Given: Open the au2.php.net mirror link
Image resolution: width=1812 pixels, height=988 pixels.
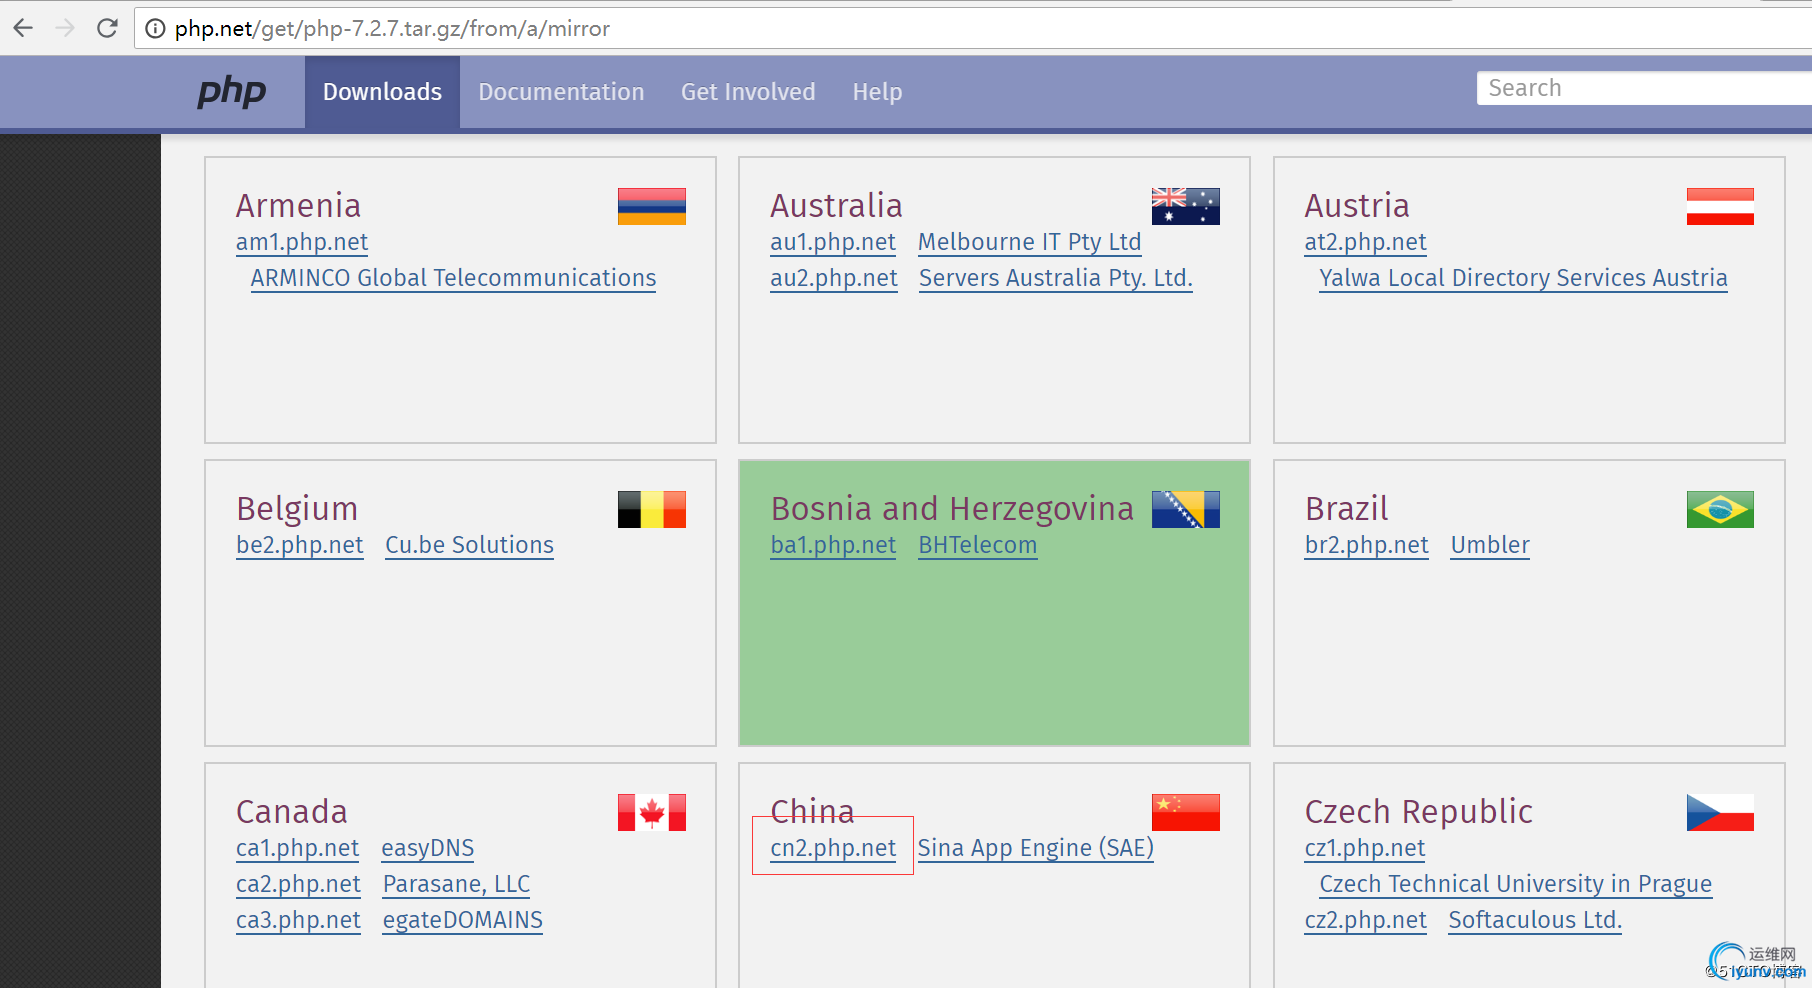Looking at the screenshot, I should 834,278.
